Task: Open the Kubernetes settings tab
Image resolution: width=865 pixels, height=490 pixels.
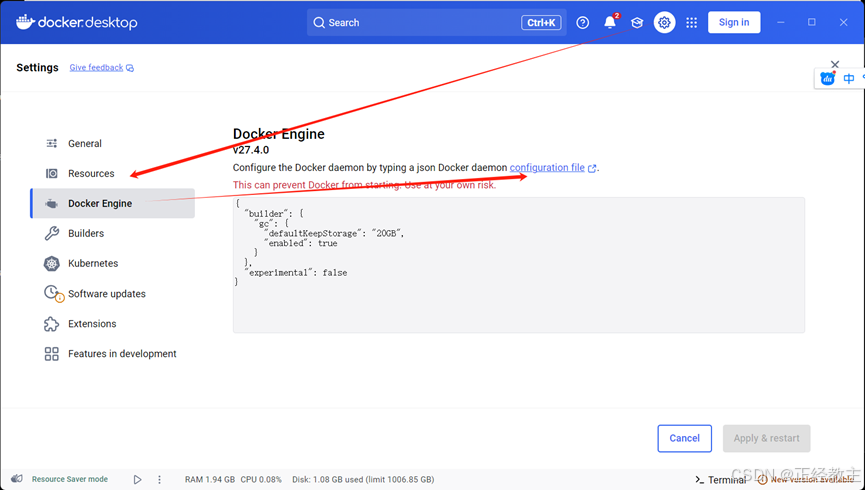Action: pos(113,263)
